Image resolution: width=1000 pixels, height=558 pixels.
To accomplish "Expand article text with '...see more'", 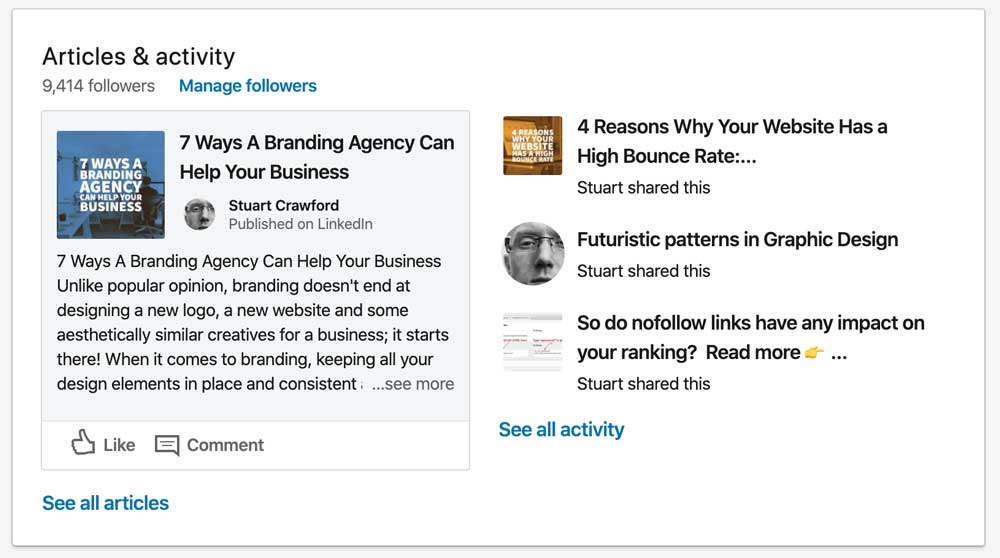I will [x=413, y=384].
